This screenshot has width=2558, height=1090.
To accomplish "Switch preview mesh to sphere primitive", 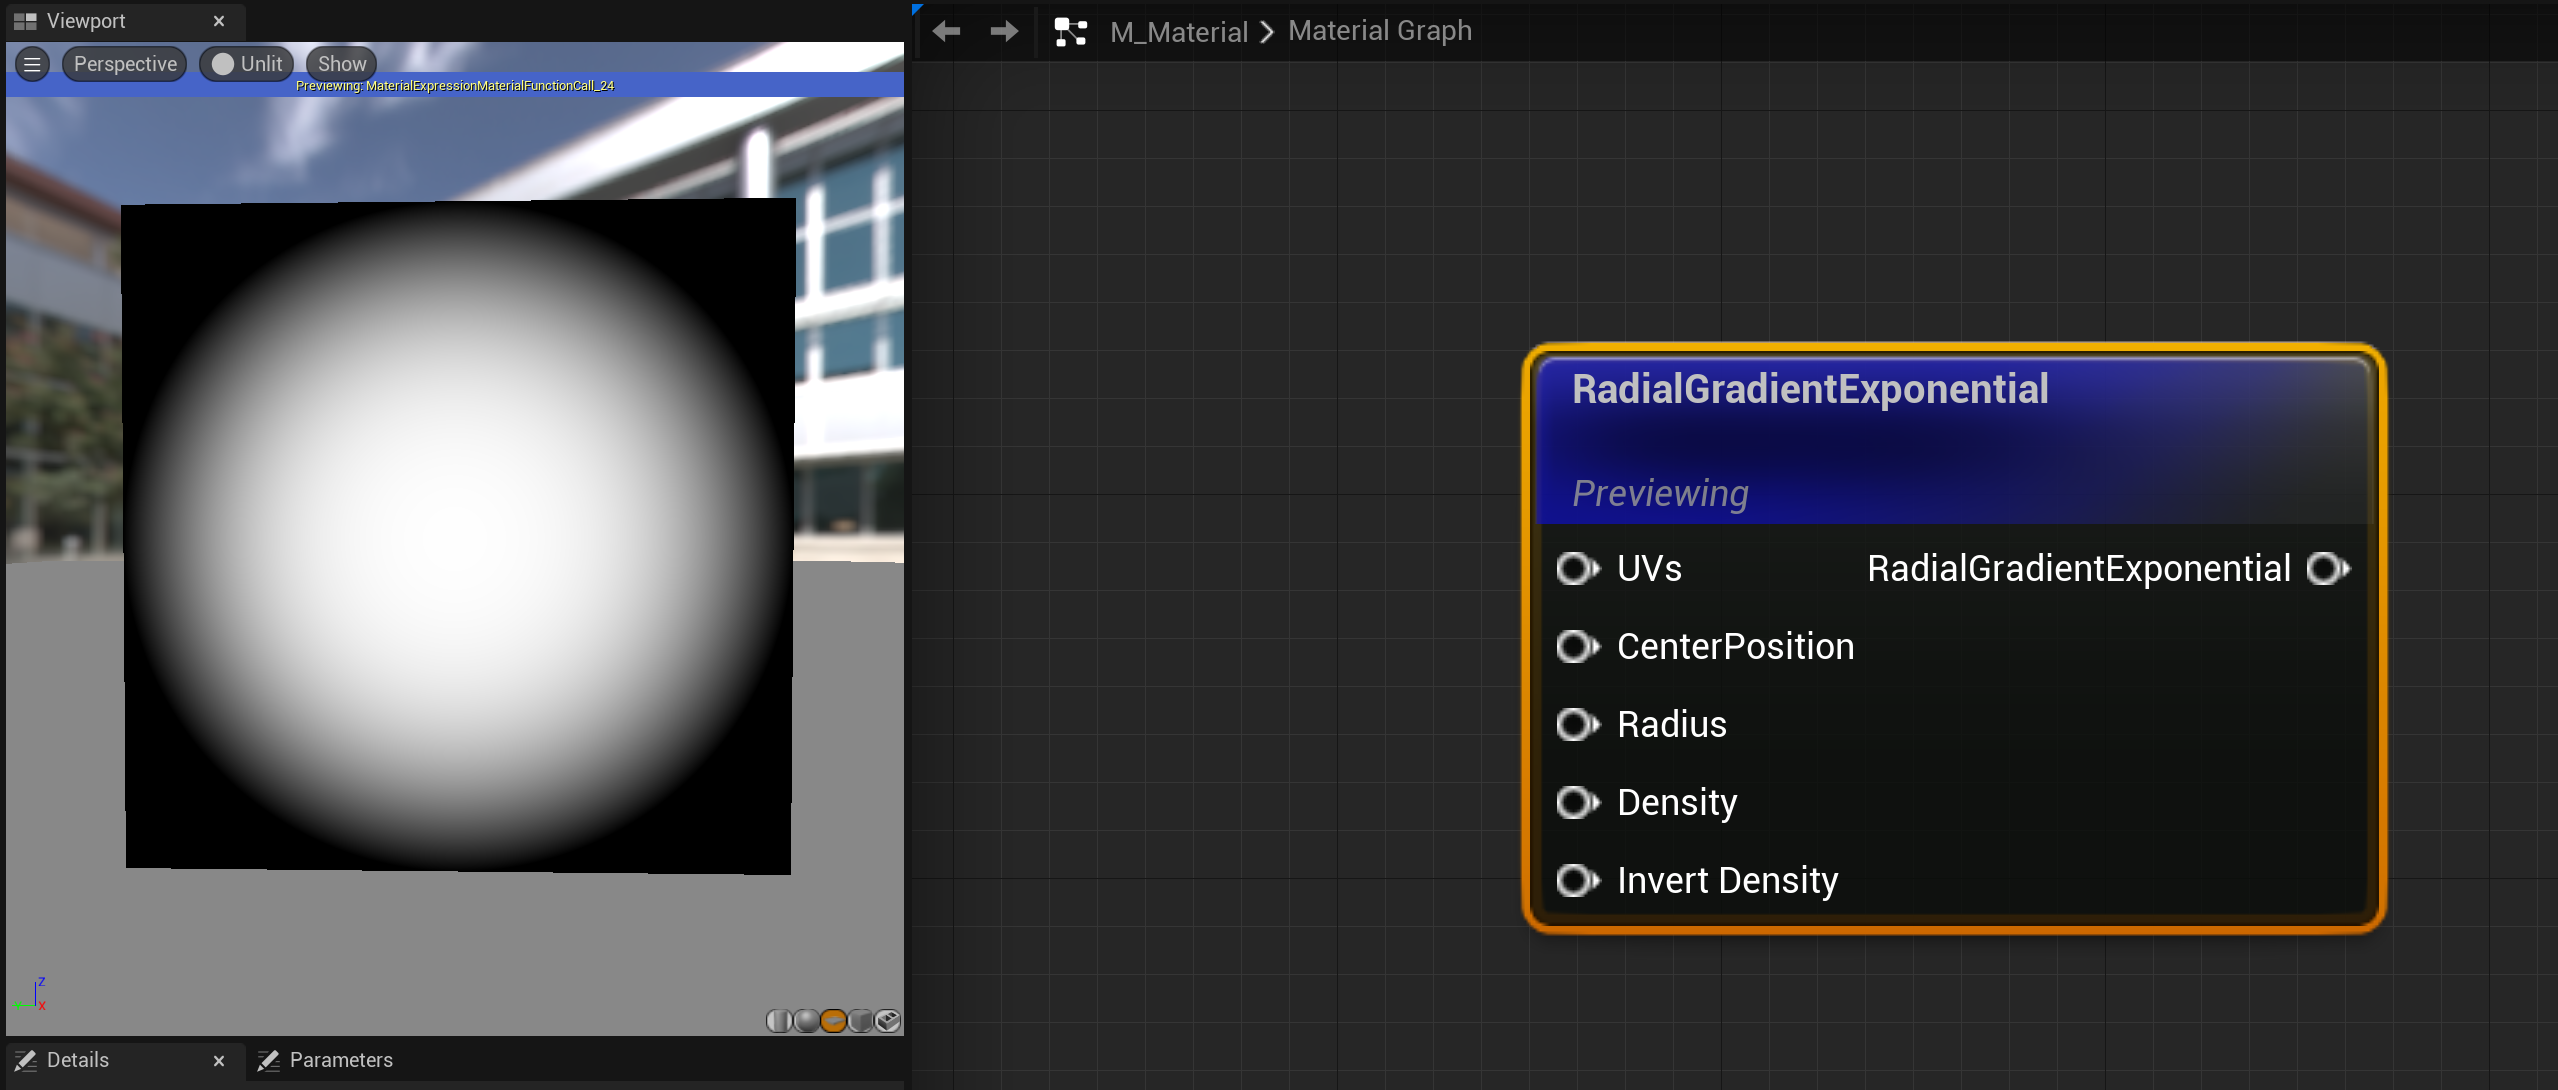I will click(806, 1021).
